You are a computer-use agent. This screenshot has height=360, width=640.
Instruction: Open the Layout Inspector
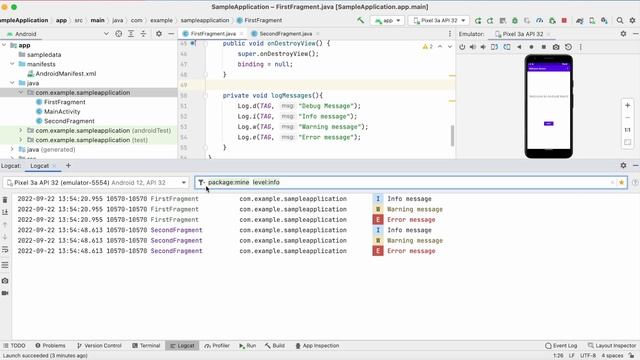pos(612,346)
